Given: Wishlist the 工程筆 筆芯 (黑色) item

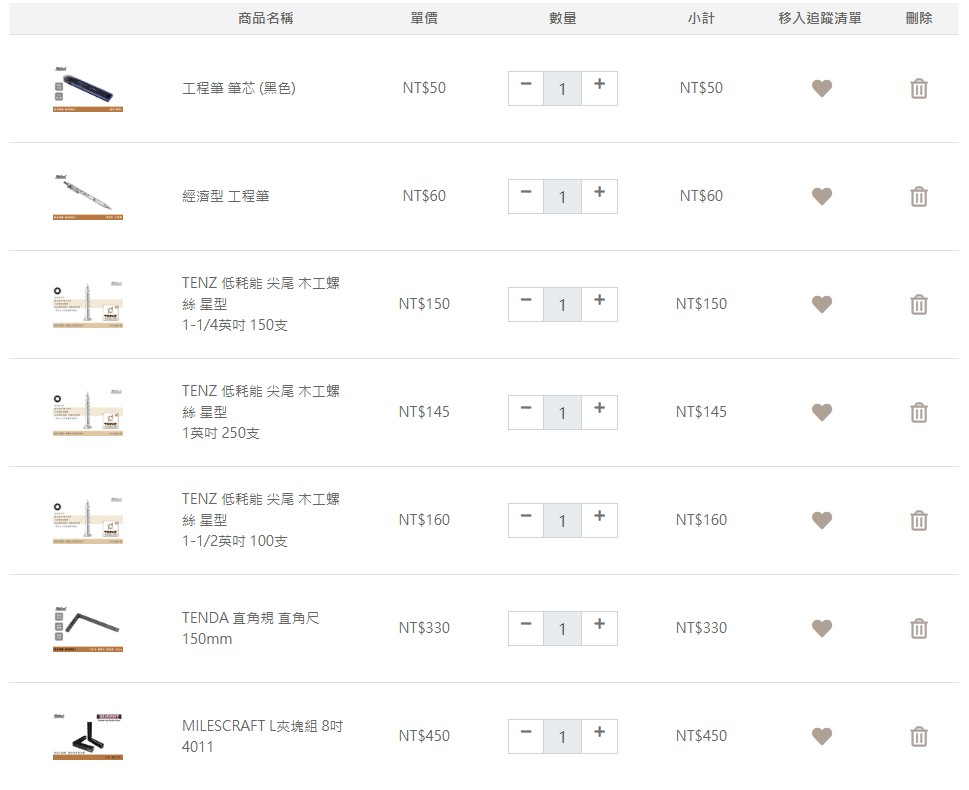Looking at the screenshot, I should (822, 89).
